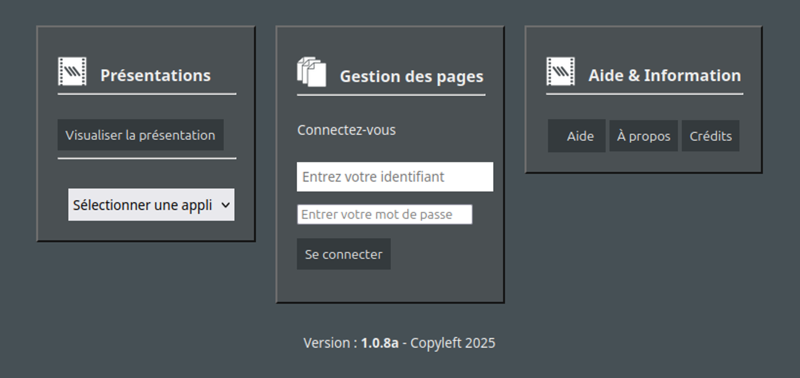The width and height of the screenshot is (800, 378).
Task: Open the À propos section
Action: coord(643,136)
